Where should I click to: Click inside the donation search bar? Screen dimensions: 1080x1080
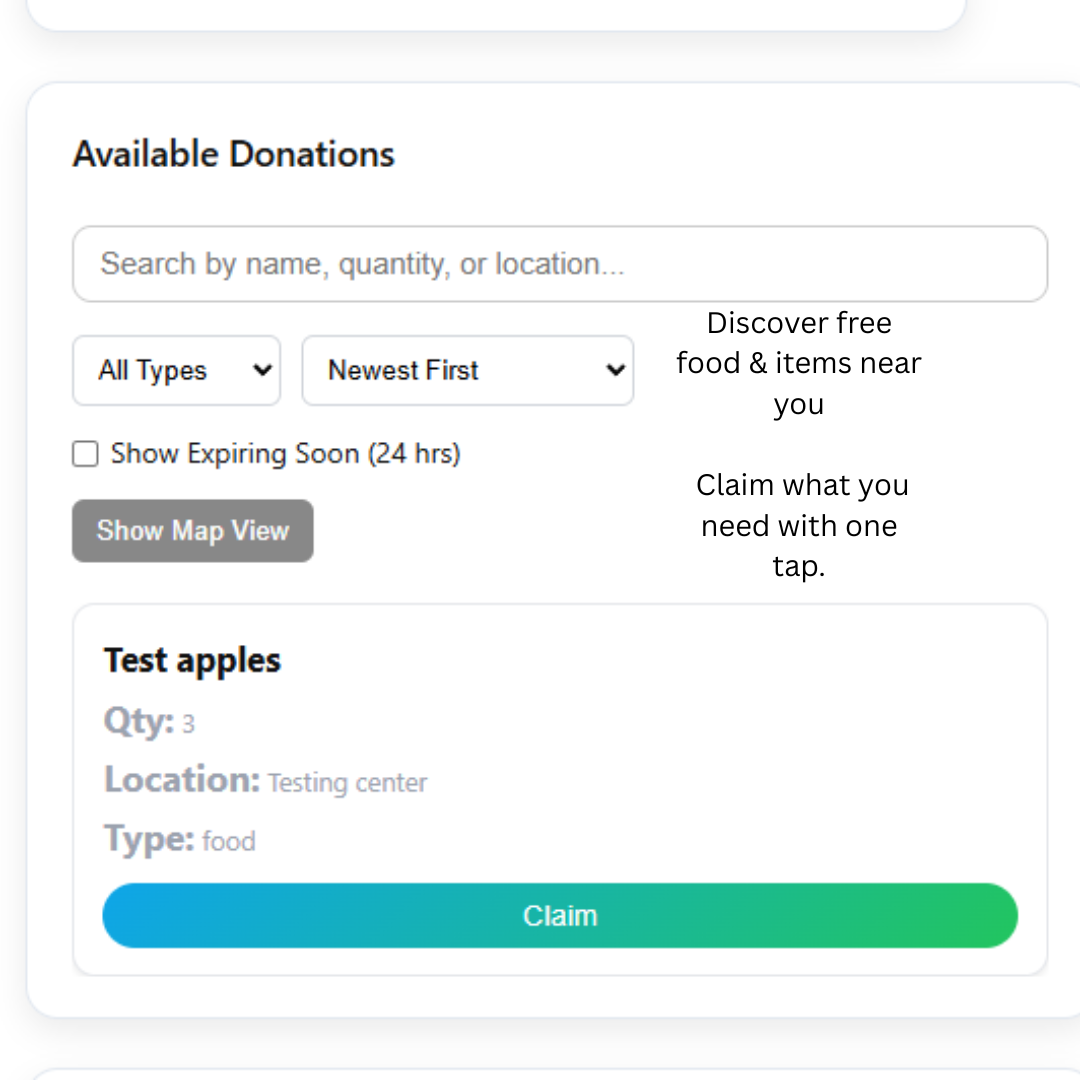click(560, 263)
